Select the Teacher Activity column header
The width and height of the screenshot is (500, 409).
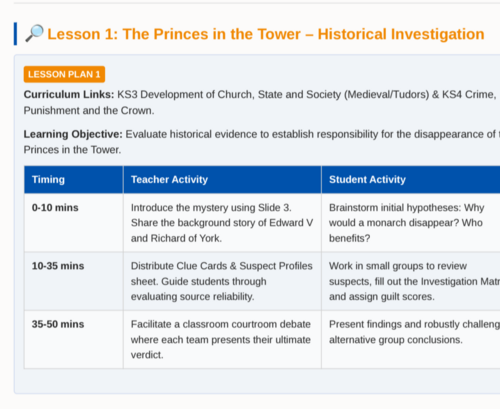click(x=222, y=180)
